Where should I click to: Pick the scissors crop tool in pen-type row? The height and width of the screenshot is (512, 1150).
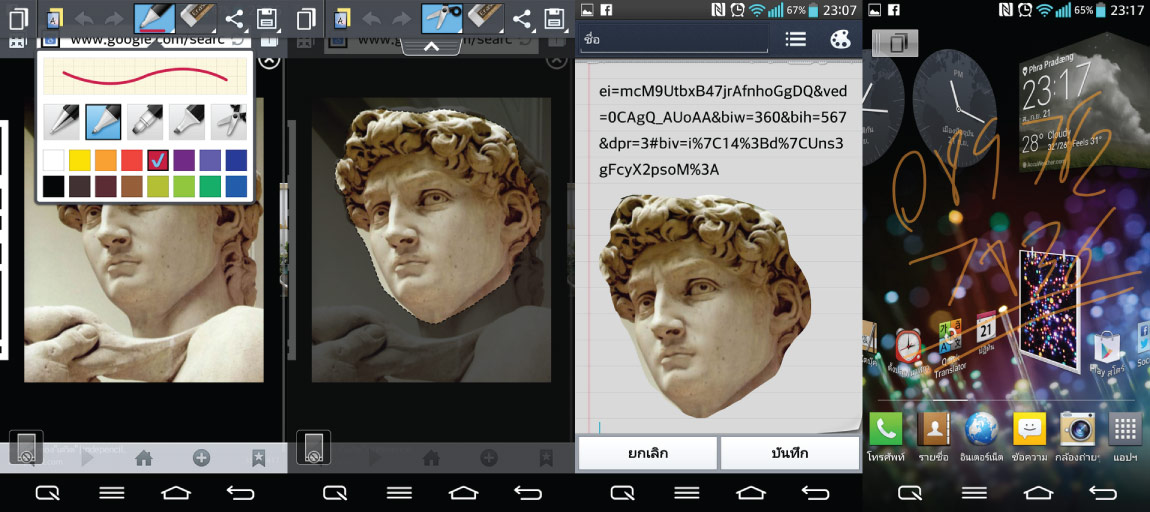point(228,121)
